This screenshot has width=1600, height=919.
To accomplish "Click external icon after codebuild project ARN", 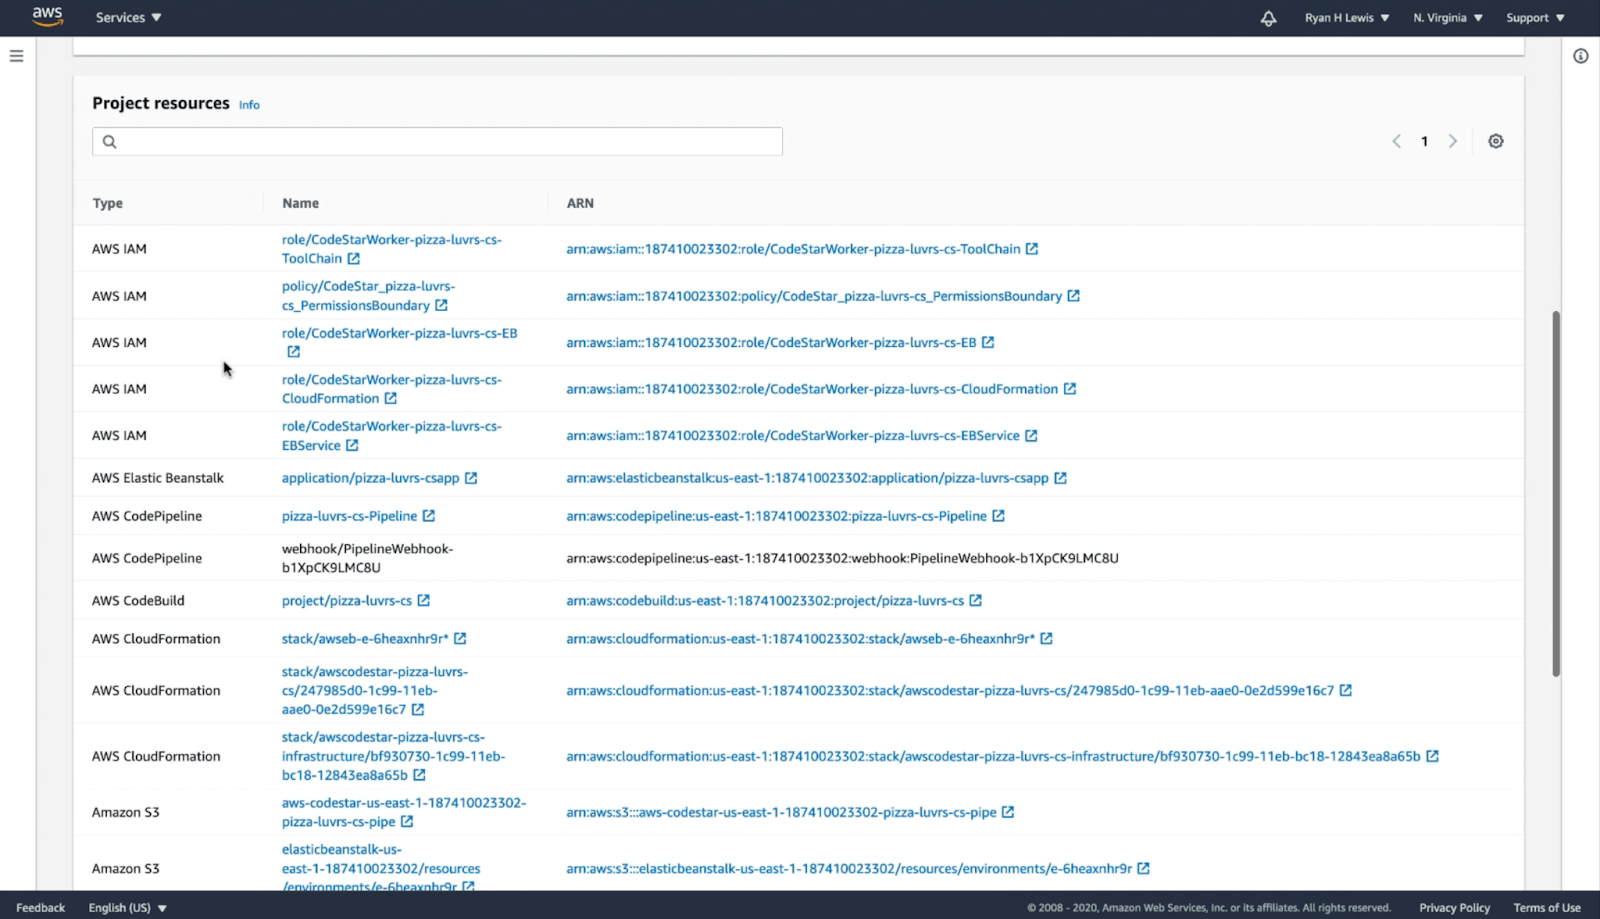I will (976, 601).
